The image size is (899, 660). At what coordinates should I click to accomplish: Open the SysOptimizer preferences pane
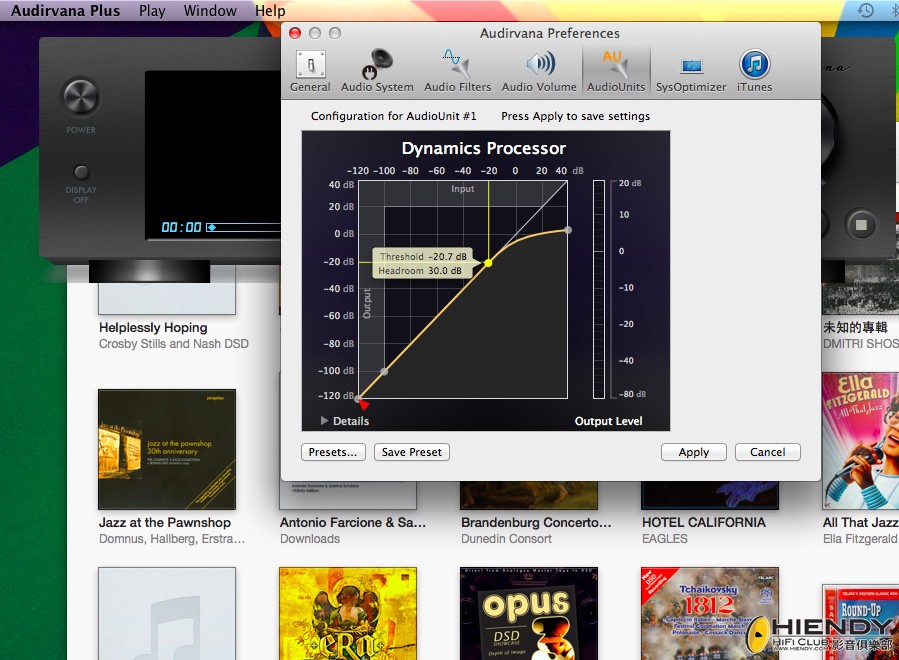pyautogui.click(x=691, y=72)
